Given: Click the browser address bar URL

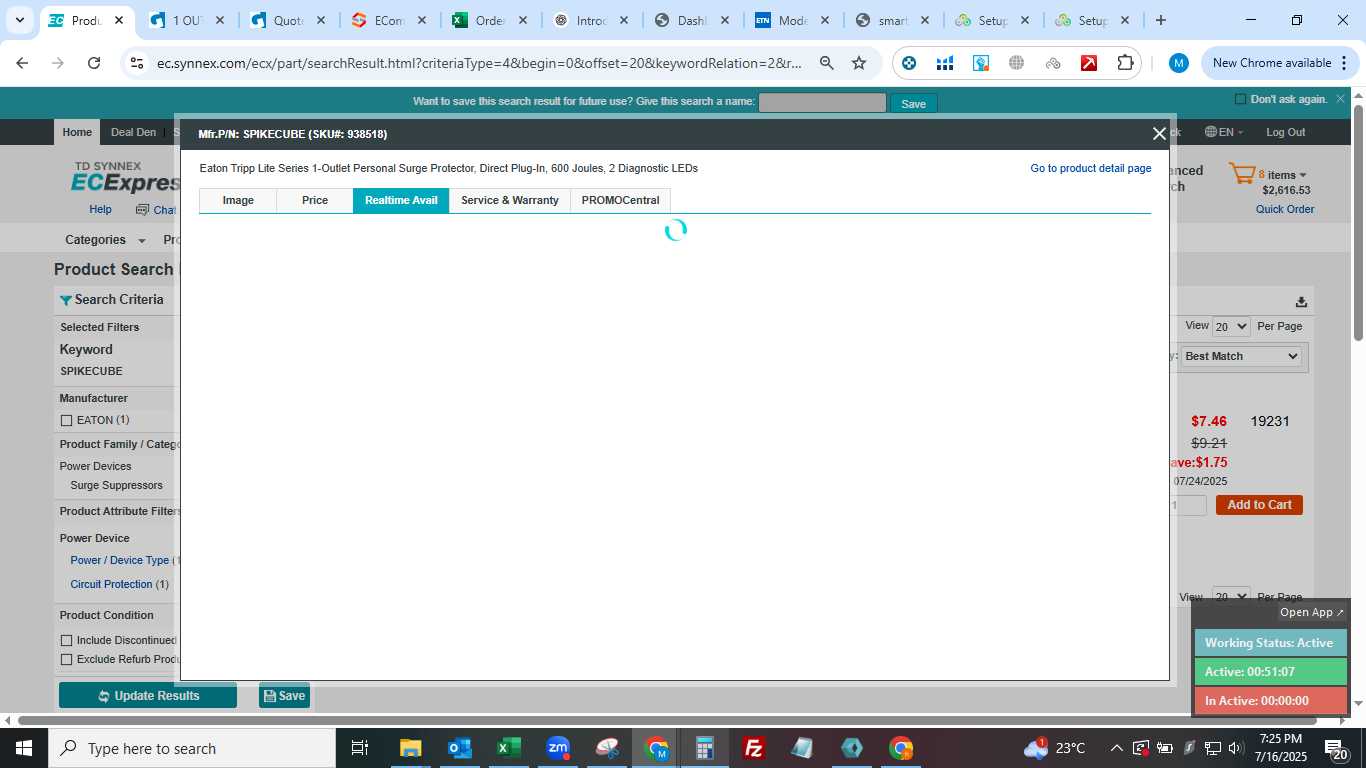Looking at the screenshot, I should coord(479,63).
